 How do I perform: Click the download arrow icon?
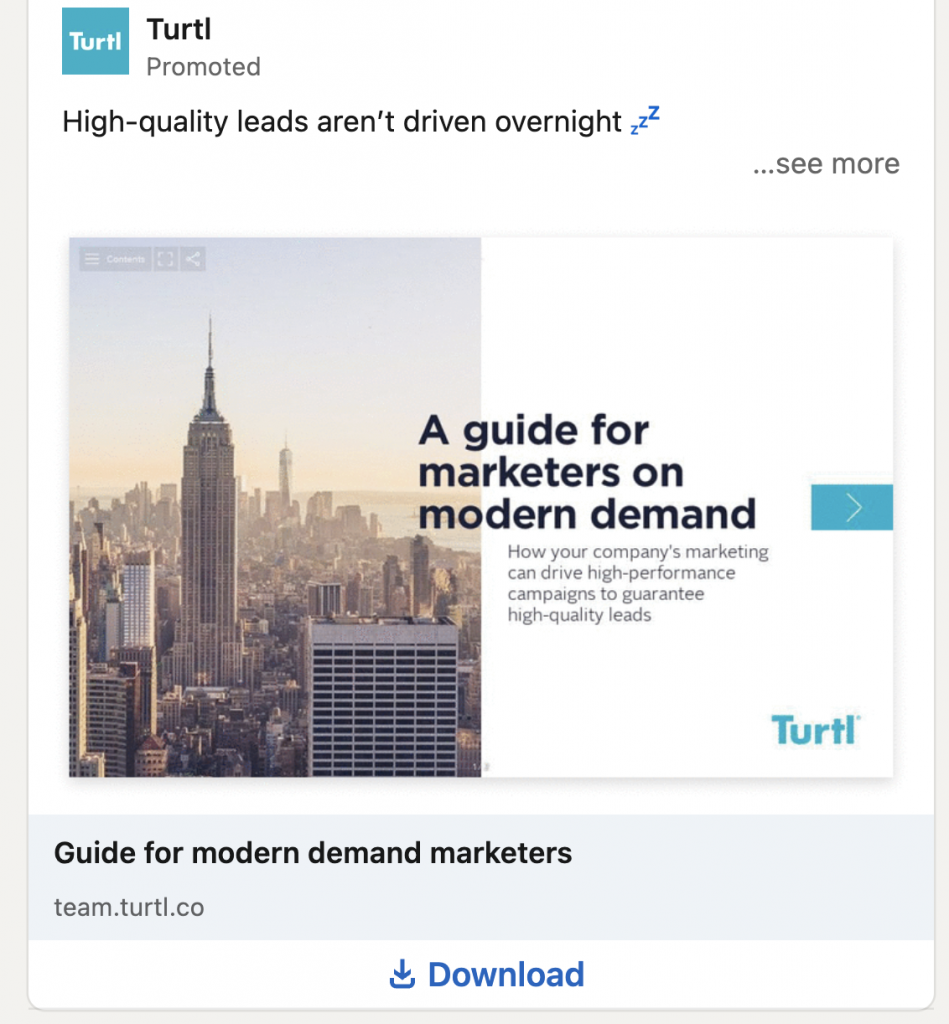(x=402, y=974)
